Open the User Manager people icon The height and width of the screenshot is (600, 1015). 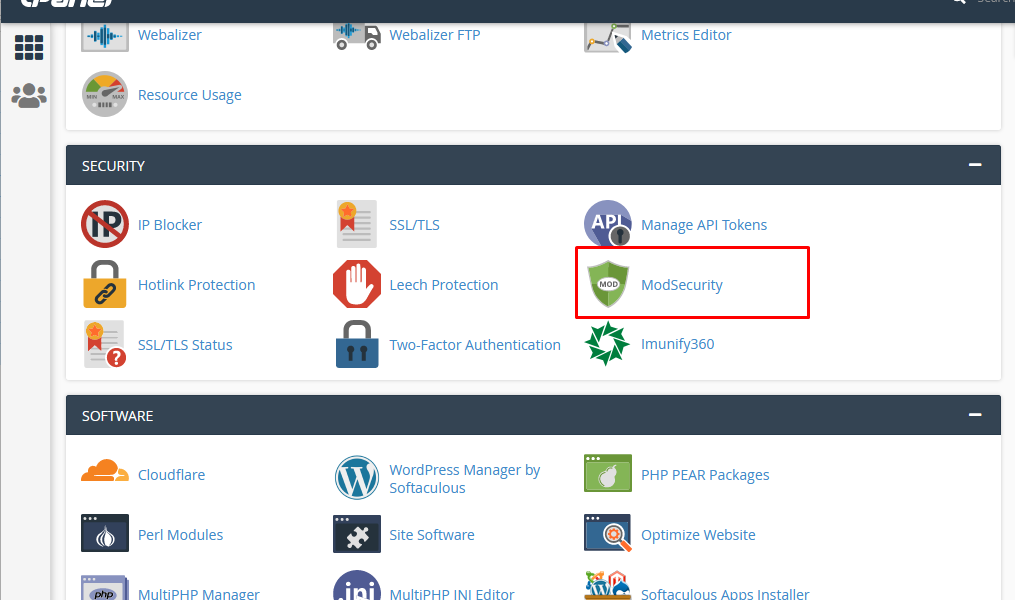tap(29, 96)
